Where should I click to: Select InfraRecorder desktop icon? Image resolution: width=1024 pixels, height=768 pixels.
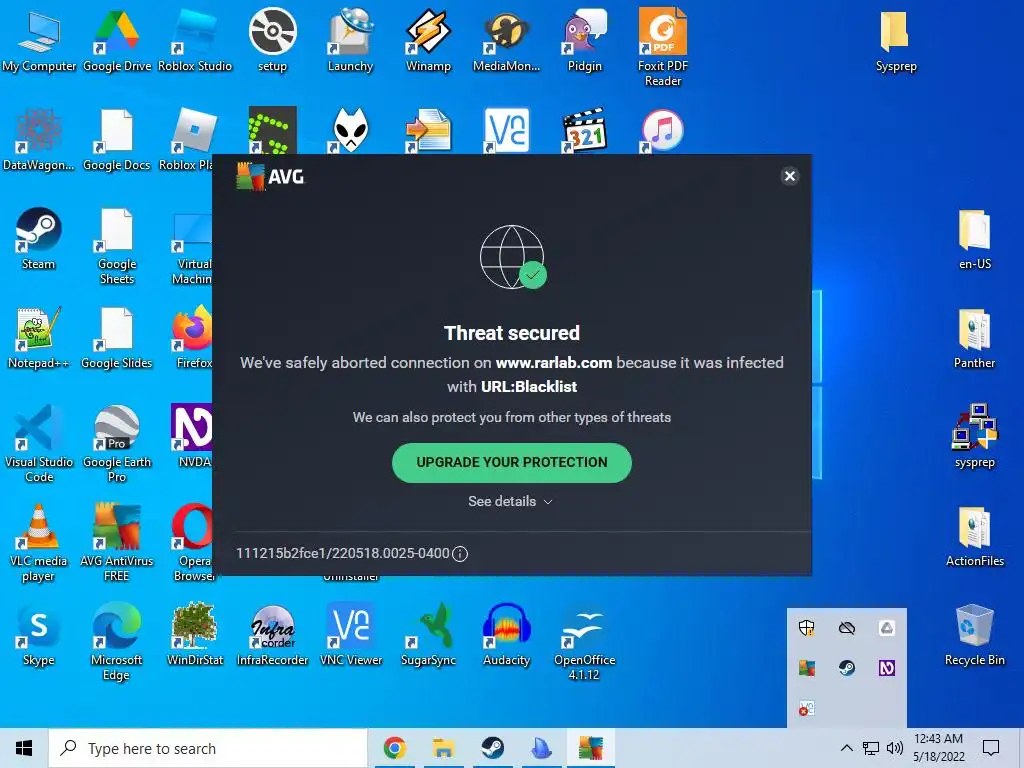pos(272,635)
